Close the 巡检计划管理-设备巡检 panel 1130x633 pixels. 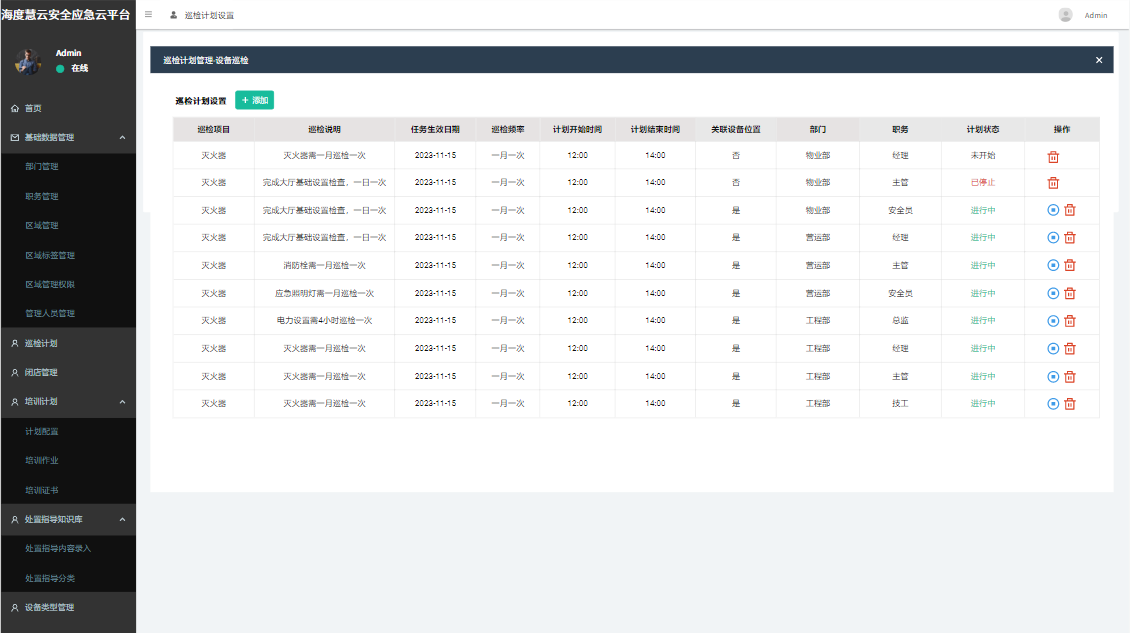[x=1099, y=60]
